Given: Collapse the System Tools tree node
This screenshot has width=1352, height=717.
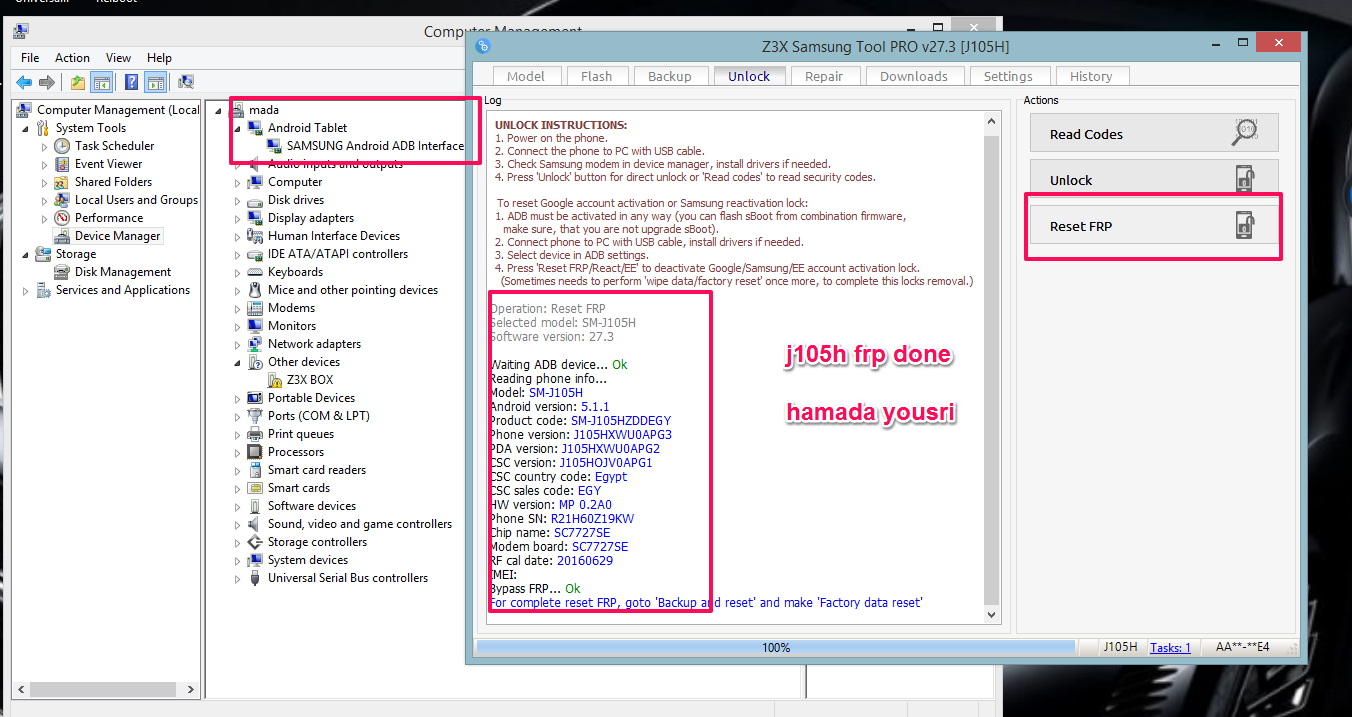Looking at the screenshot, I should pos(26,128).
